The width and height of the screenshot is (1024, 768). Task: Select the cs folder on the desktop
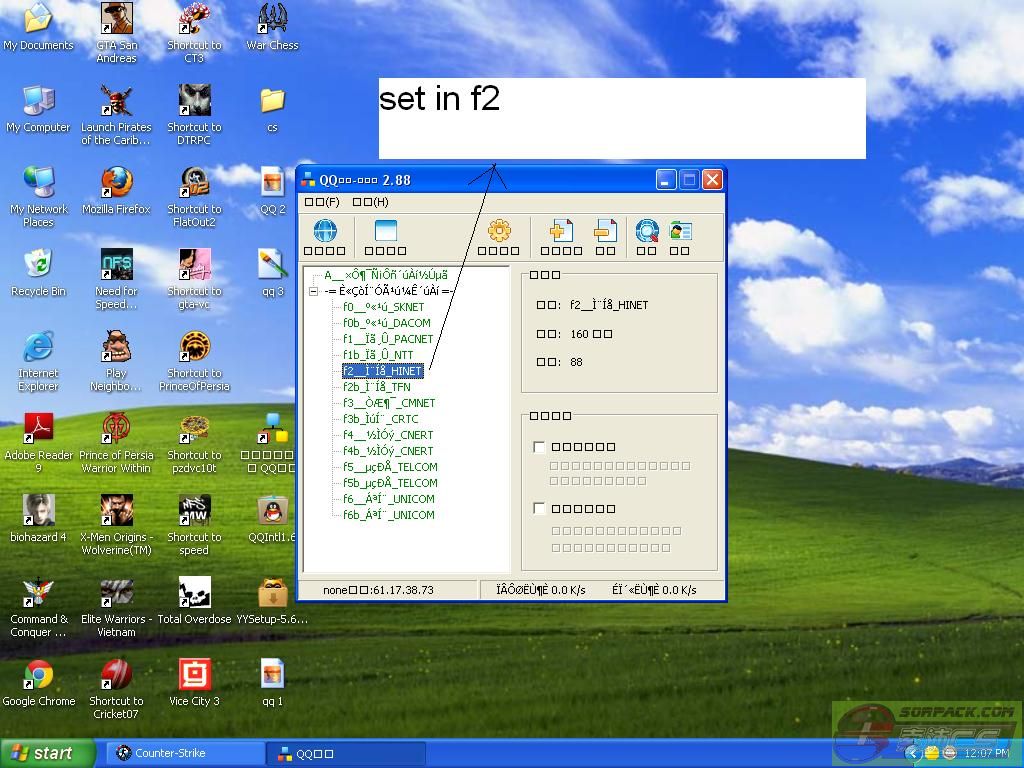(272, 108)
